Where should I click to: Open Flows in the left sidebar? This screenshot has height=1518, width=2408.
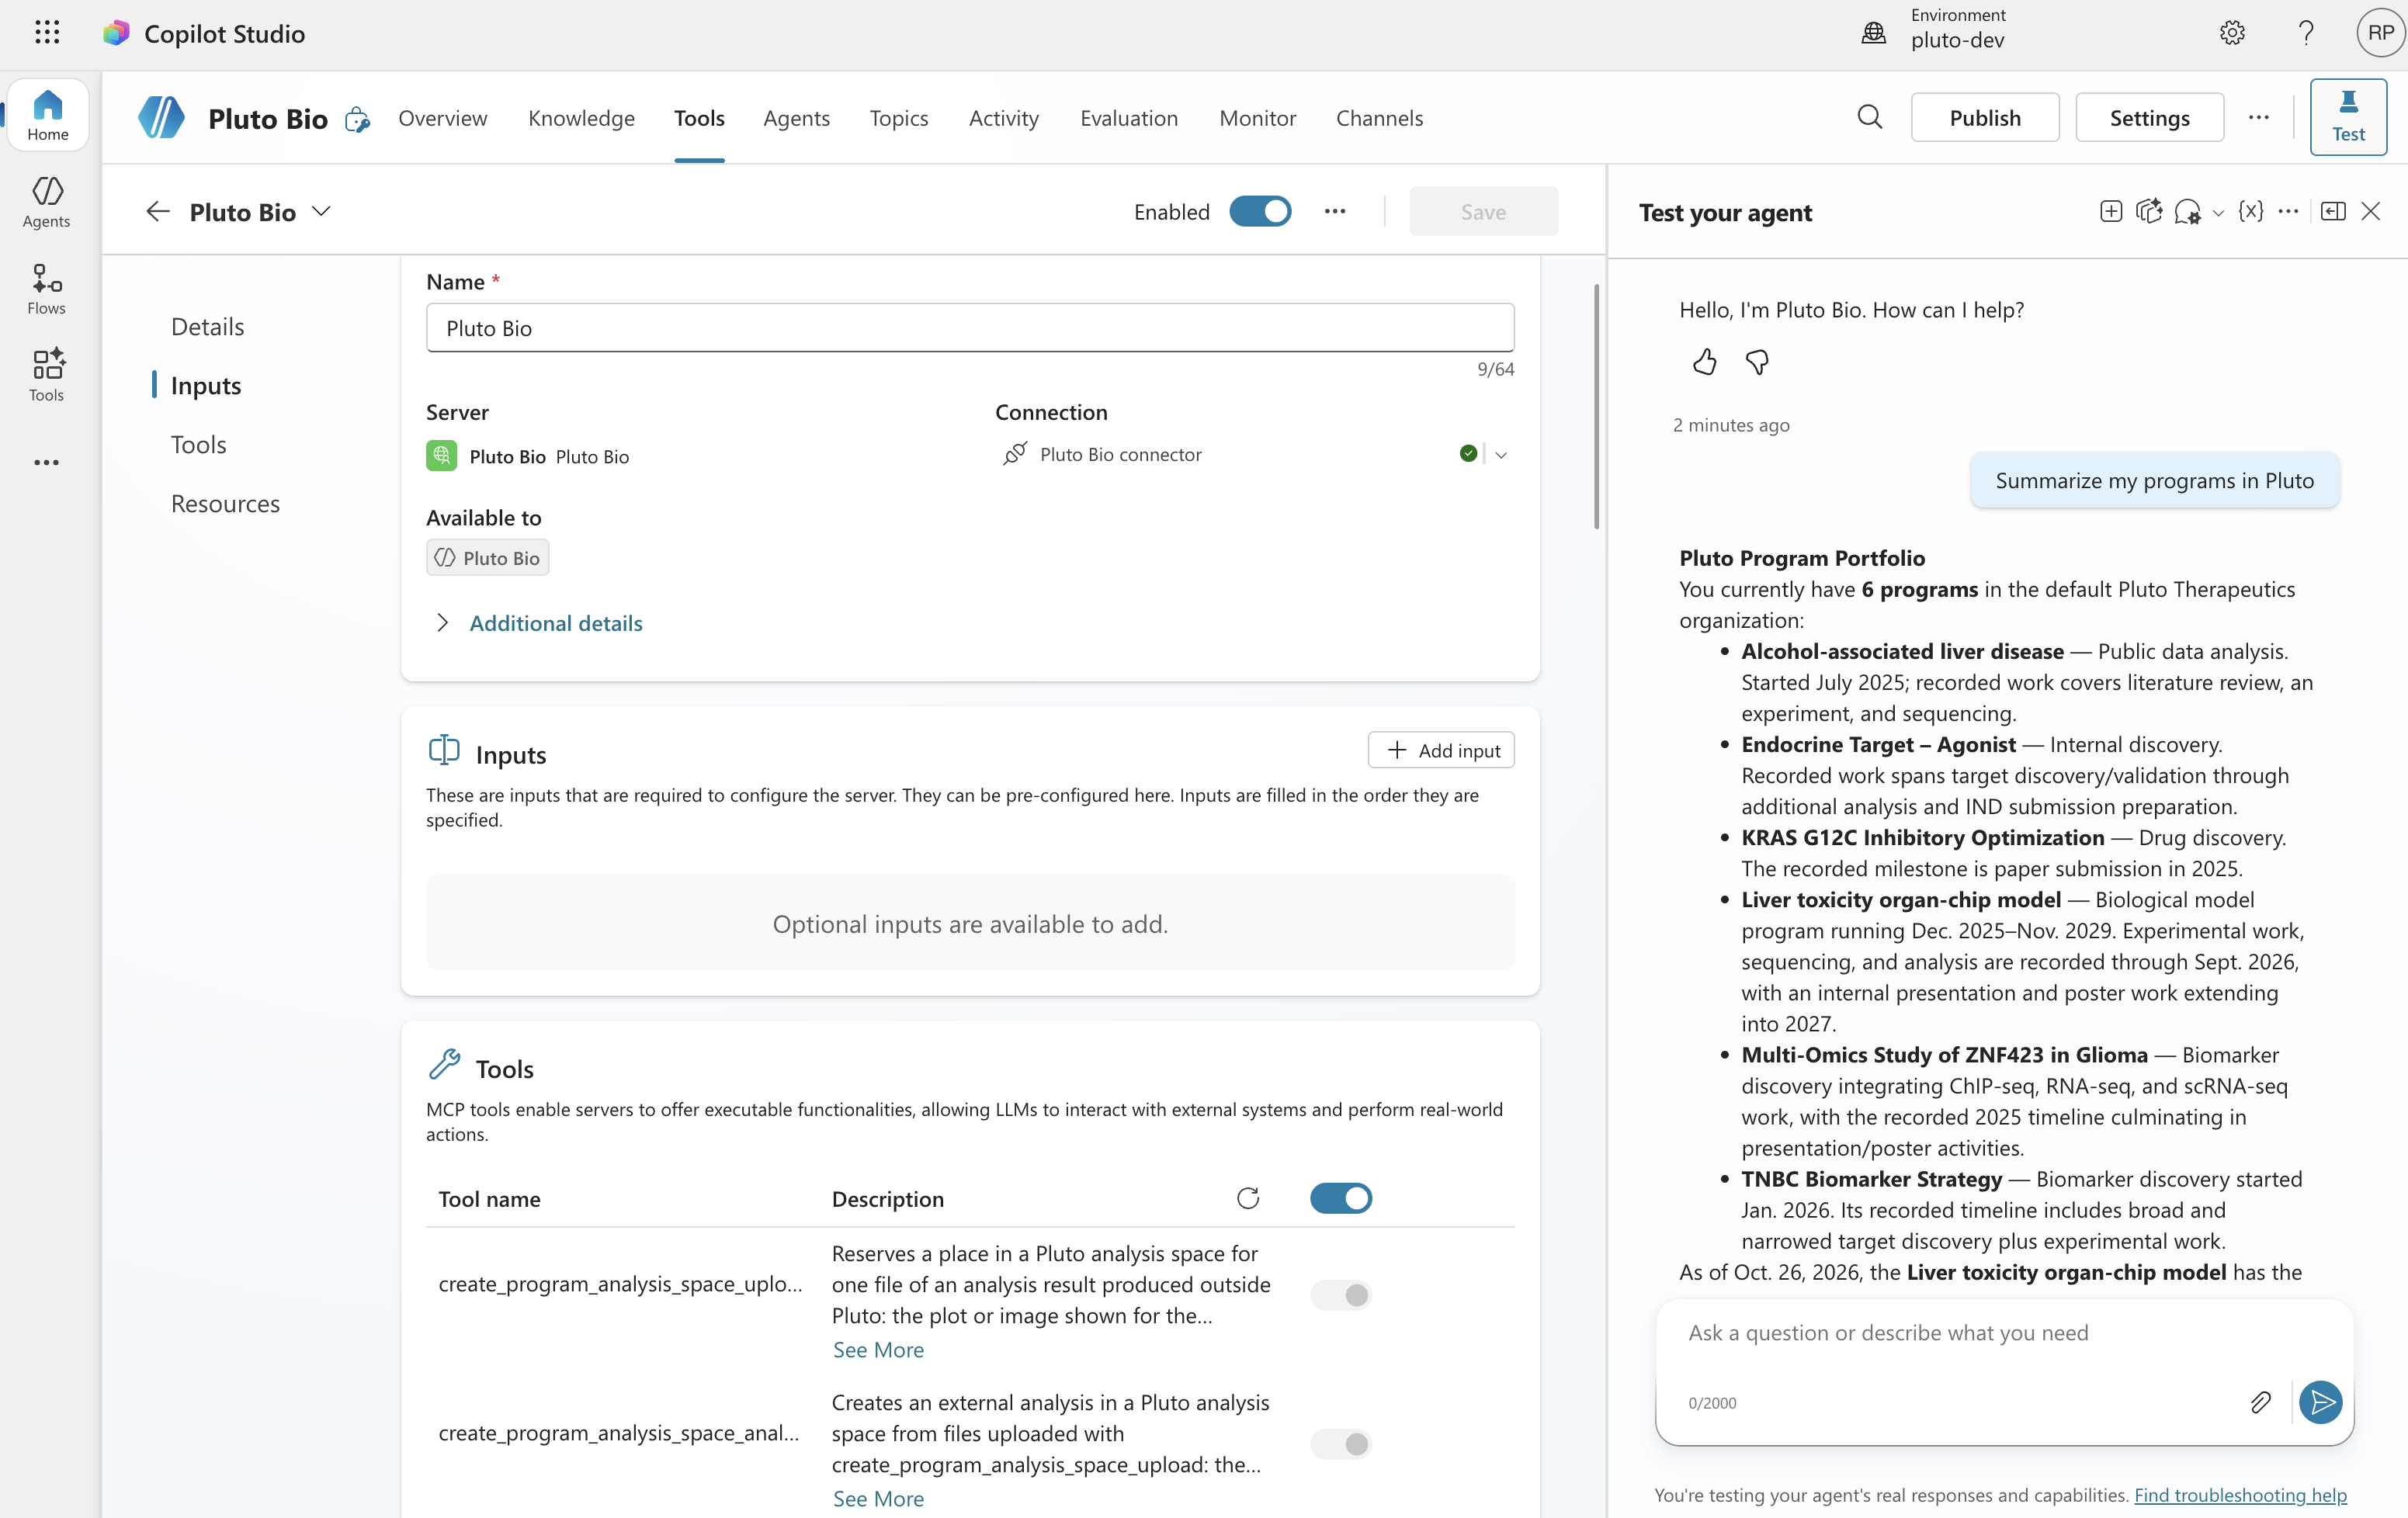(x=47, y=289)
